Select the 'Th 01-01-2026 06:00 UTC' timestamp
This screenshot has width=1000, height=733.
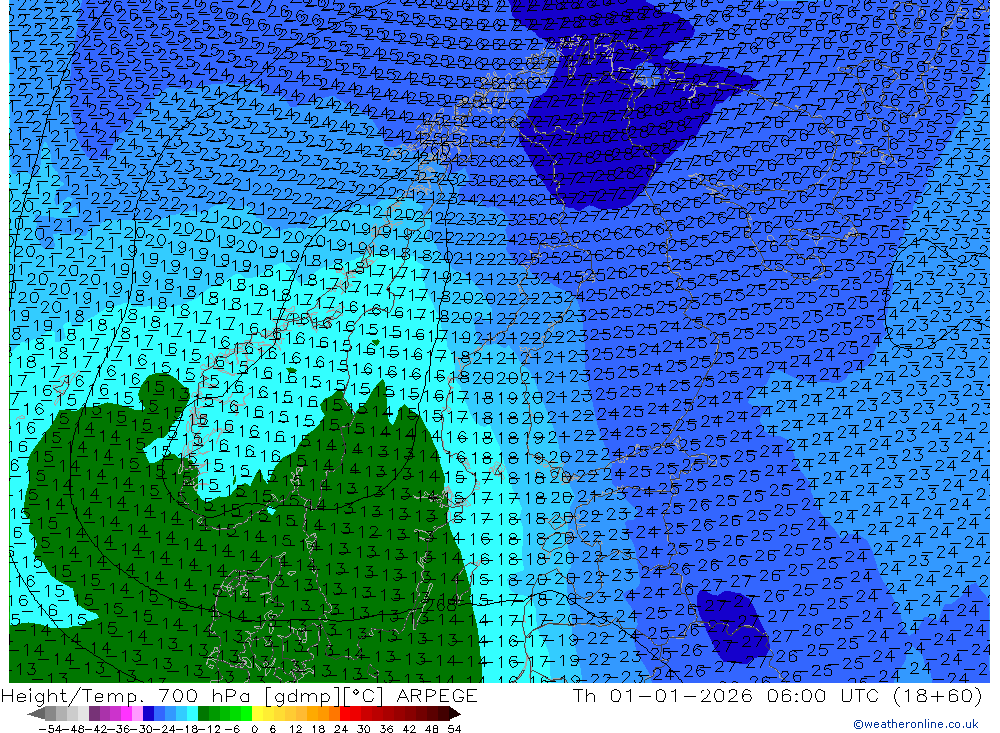pos(726,695)
